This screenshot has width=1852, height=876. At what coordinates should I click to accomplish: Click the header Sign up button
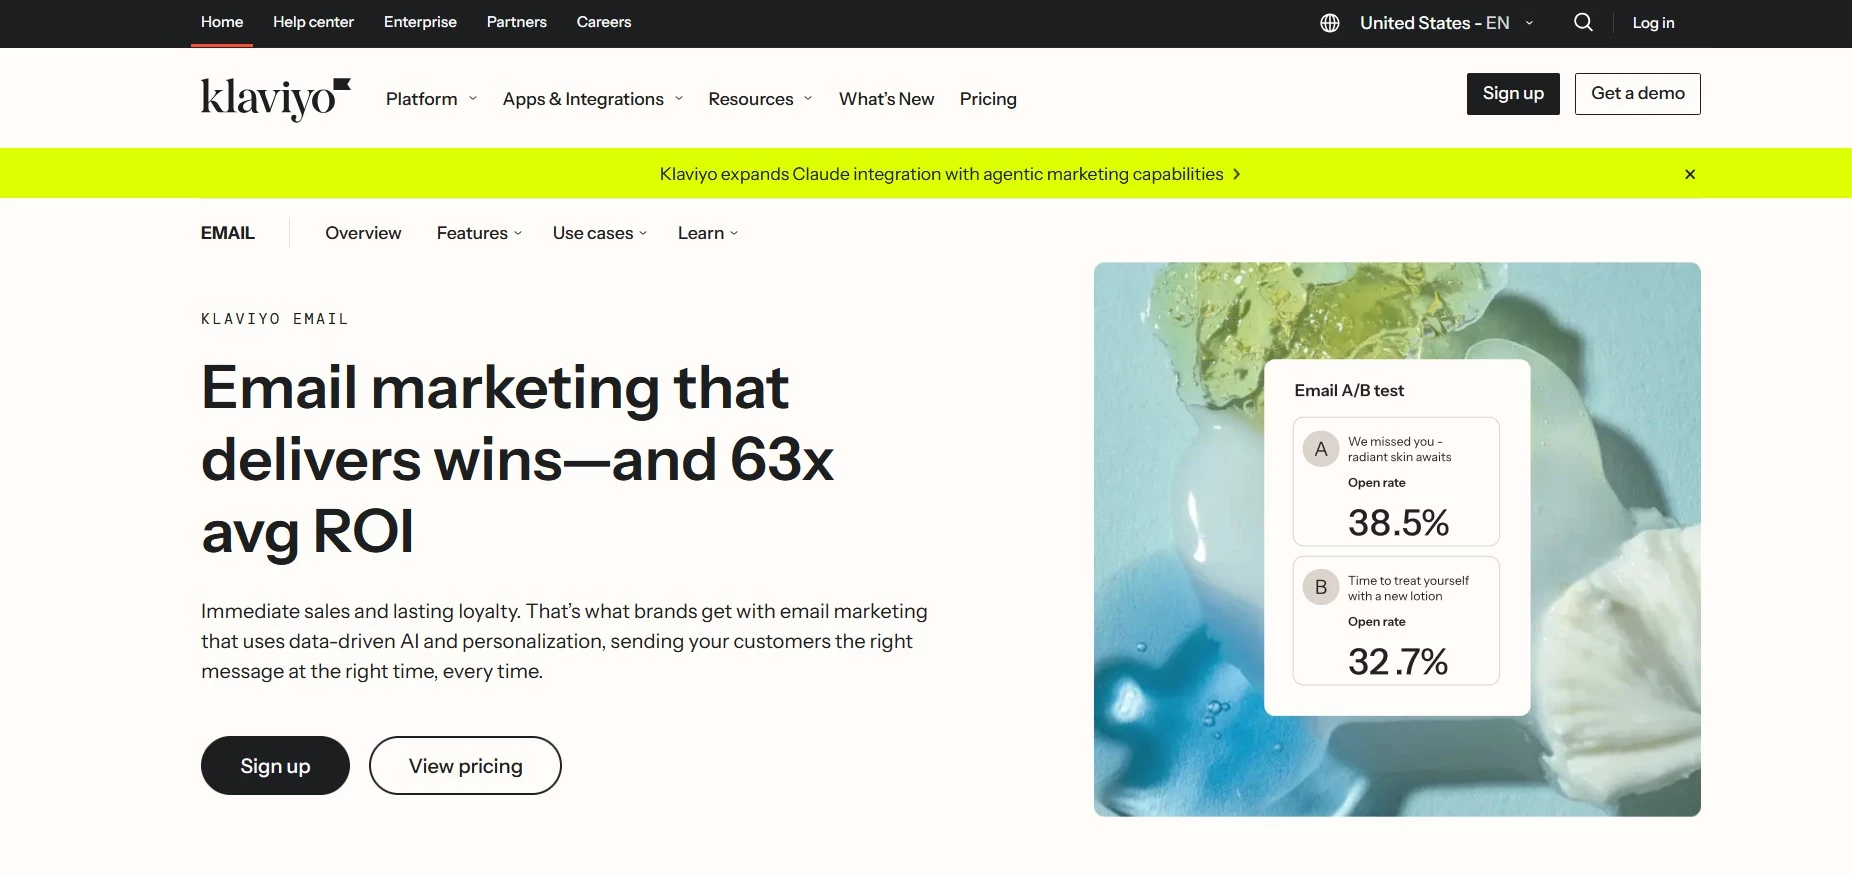point(1513,94)
